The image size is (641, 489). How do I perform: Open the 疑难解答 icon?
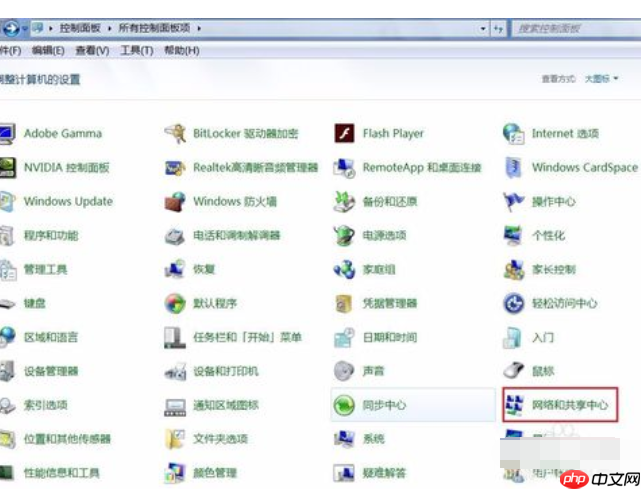[344, 473]
